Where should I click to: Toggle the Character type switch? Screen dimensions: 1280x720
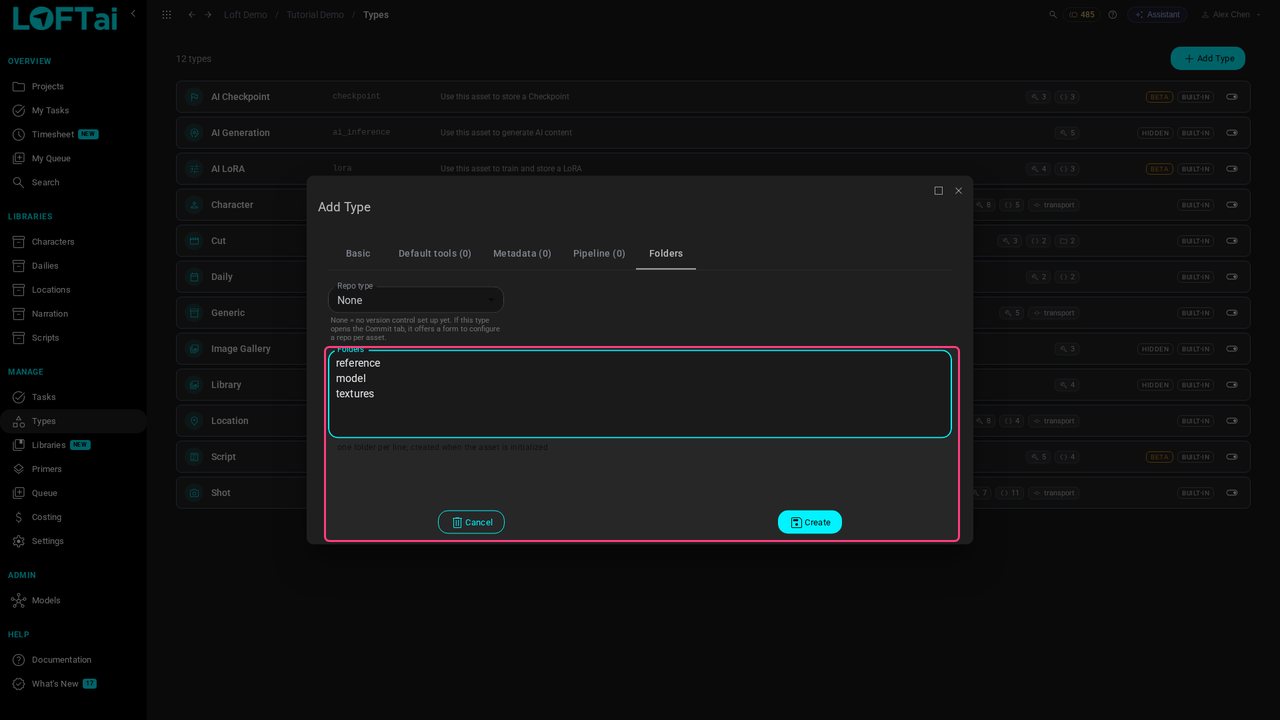[x=1232, y=205]
